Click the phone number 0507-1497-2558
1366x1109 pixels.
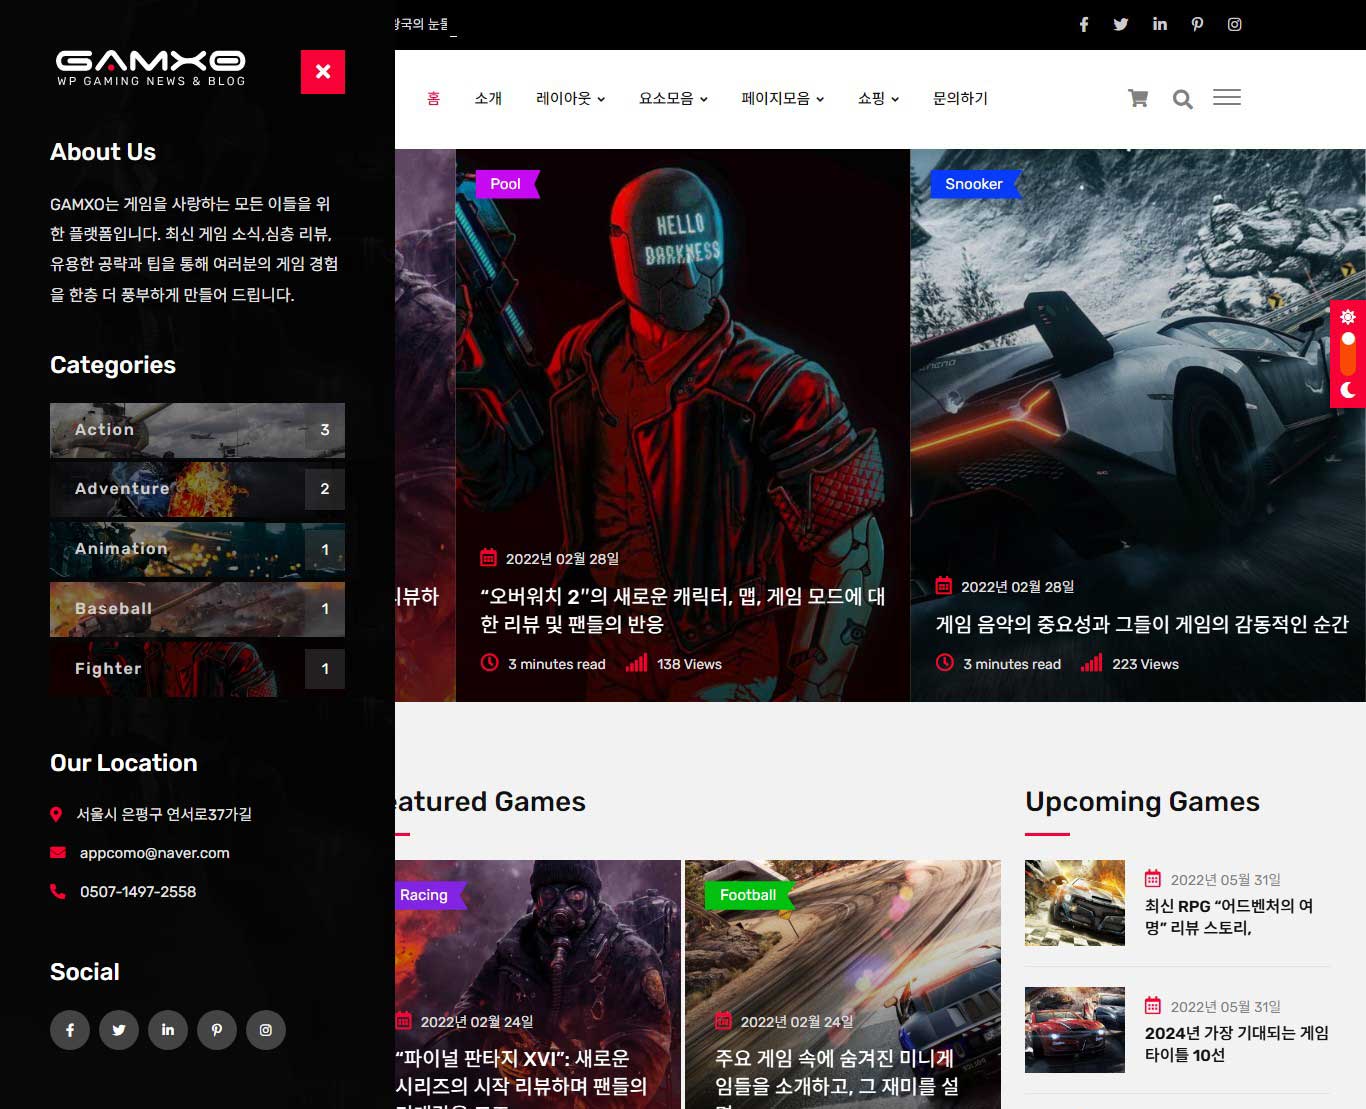tap(138, 891)
